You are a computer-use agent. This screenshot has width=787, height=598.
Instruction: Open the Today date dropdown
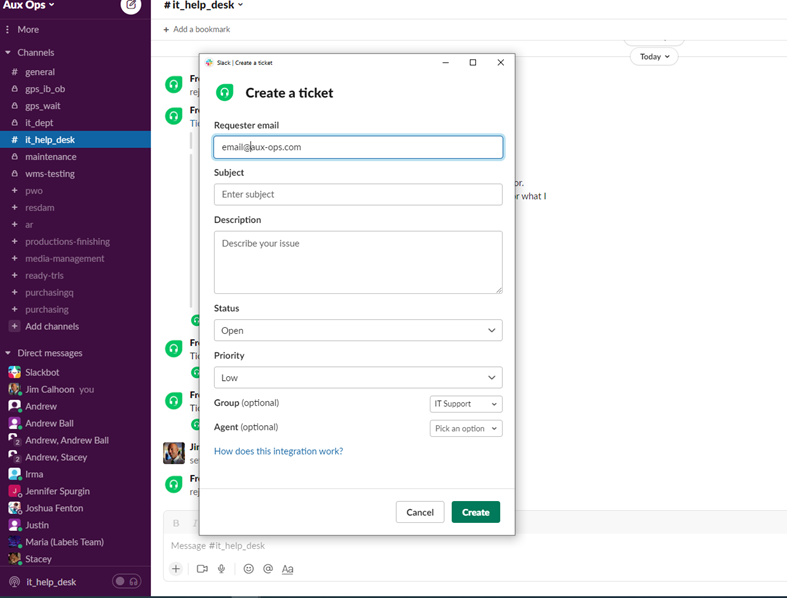click(x=654, y=57)
